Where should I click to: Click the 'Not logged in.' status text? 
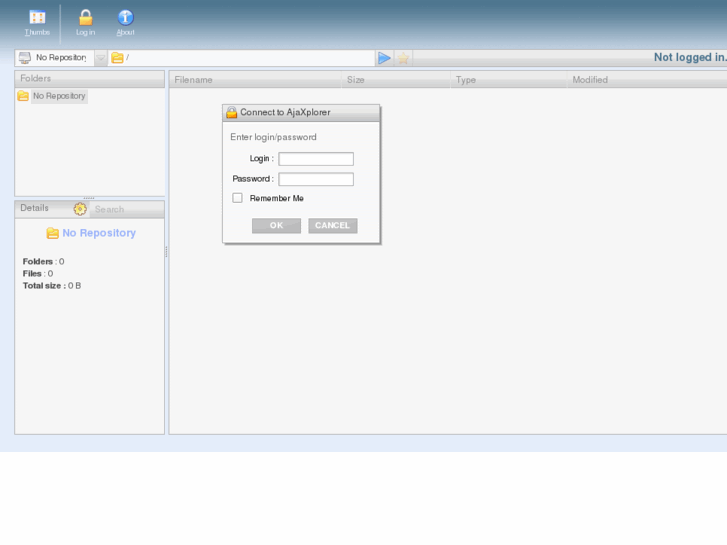pyautogui.click(x=690, y=57)
